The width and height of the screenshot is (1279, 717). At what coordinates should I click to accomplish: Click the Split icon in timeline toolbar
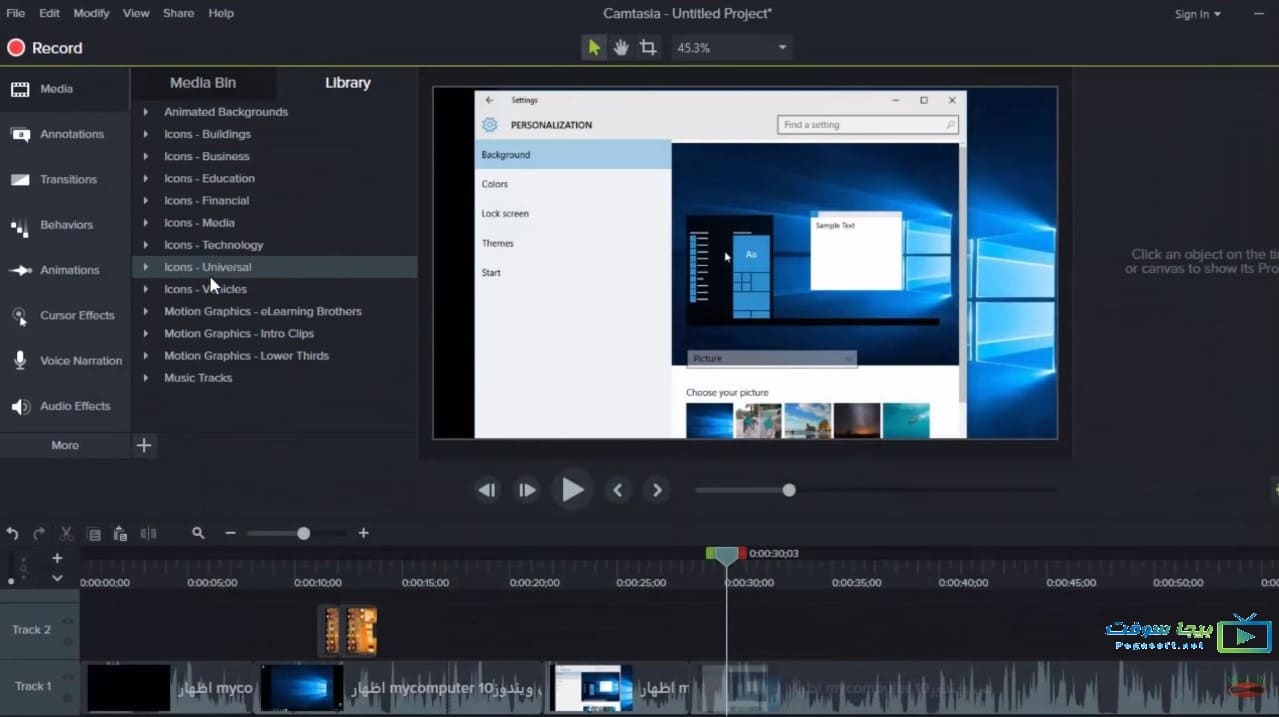click(x=148, y=534)
